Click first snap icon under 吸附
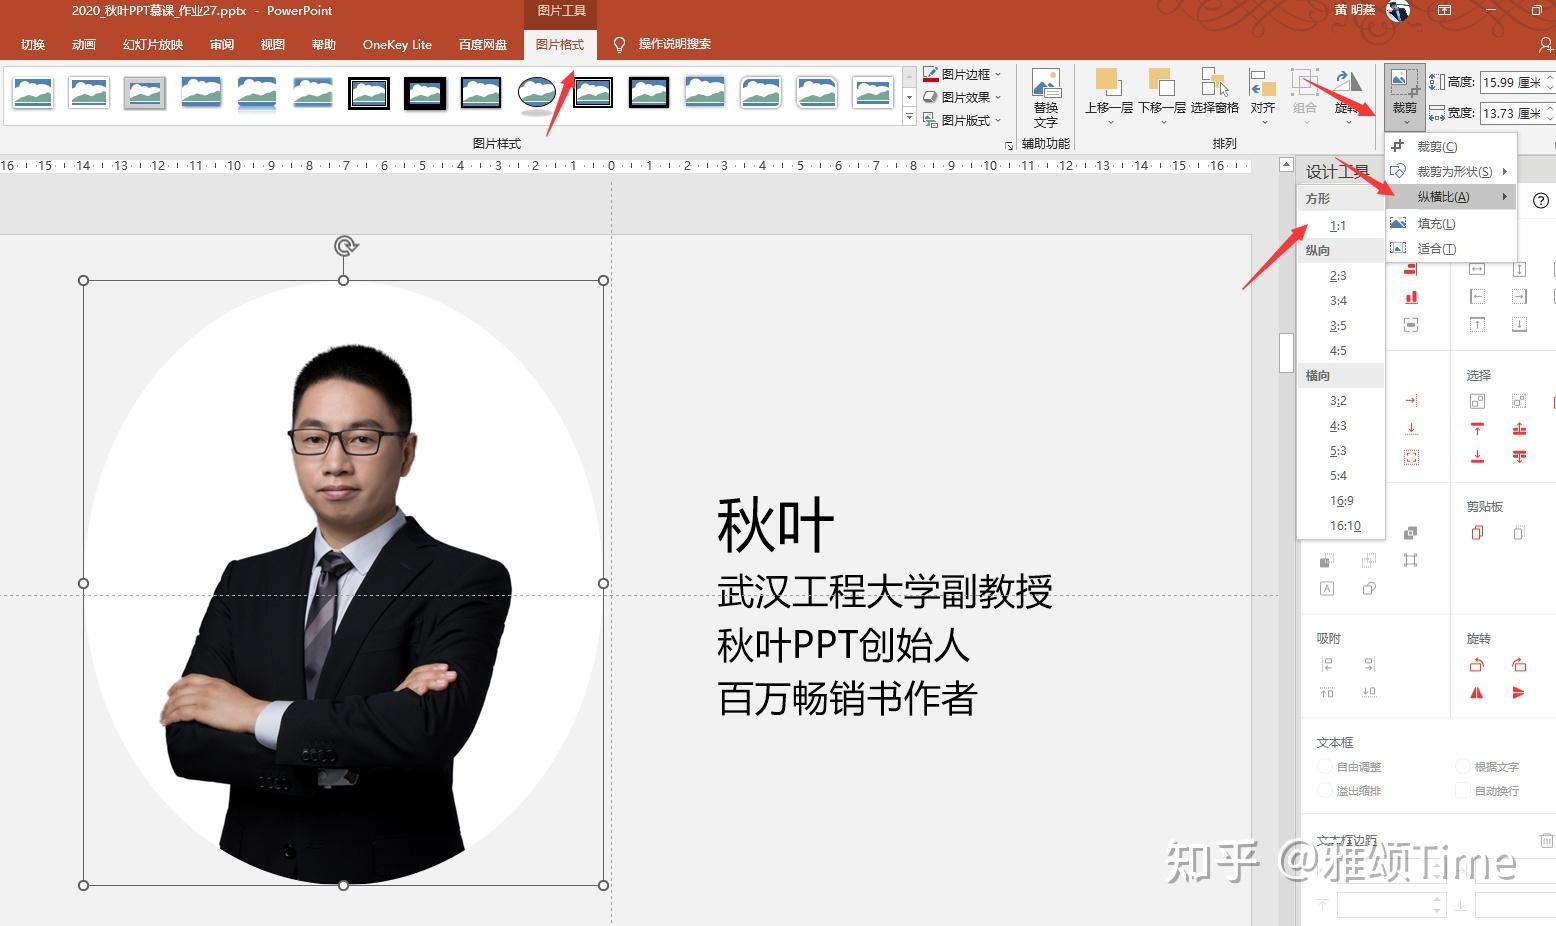1556x926 pixels. tap(1327, 664)
